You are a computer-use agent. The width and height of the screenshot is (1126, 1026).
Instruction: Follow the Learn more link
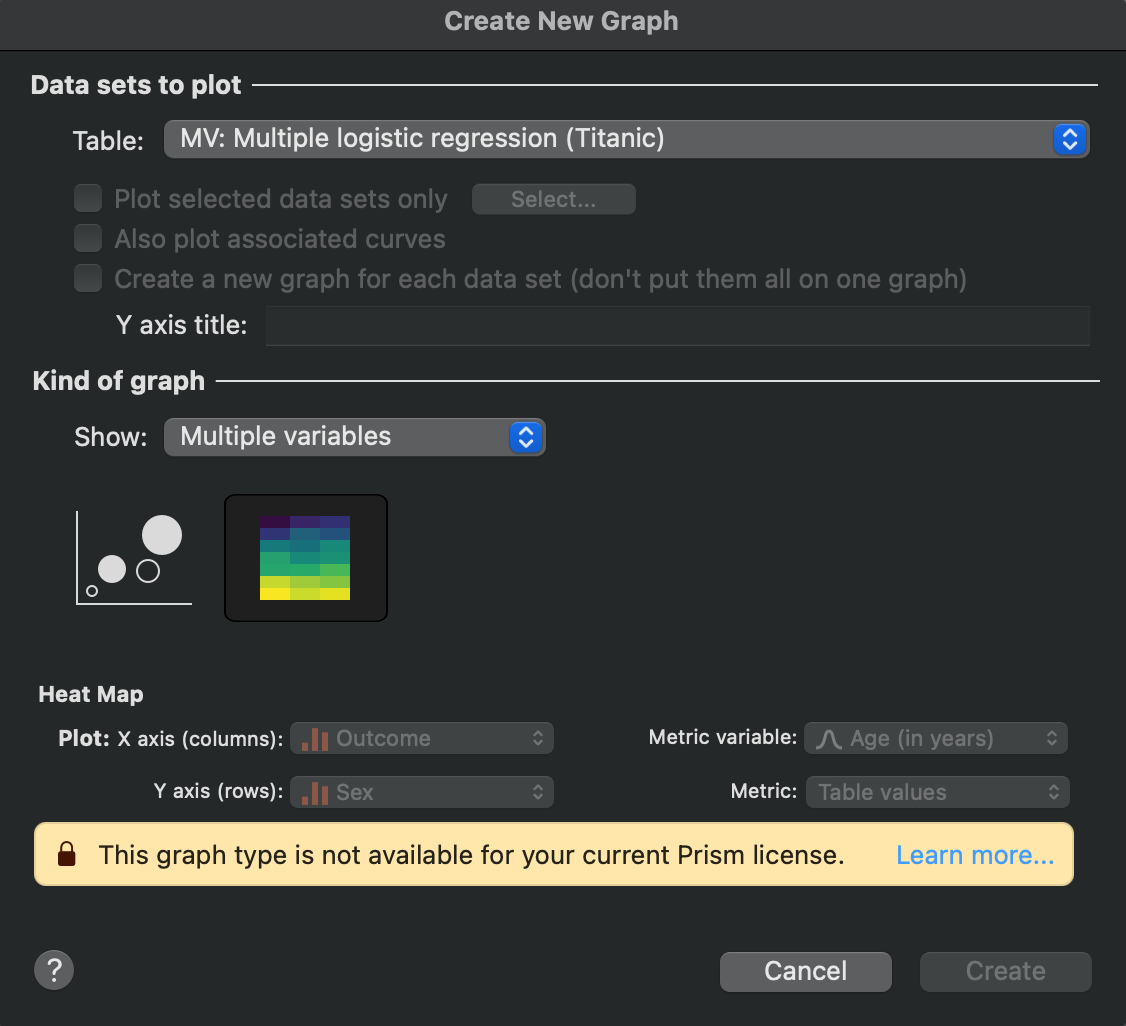point(975,855)
